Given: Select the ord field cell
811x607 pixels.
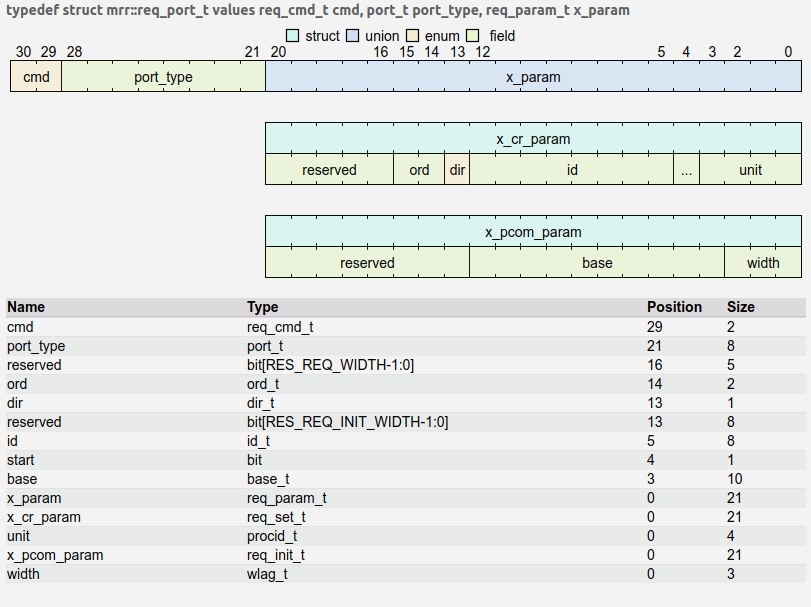Looking at the screenshot, I should pyautogui.click(x=419, y=170).
